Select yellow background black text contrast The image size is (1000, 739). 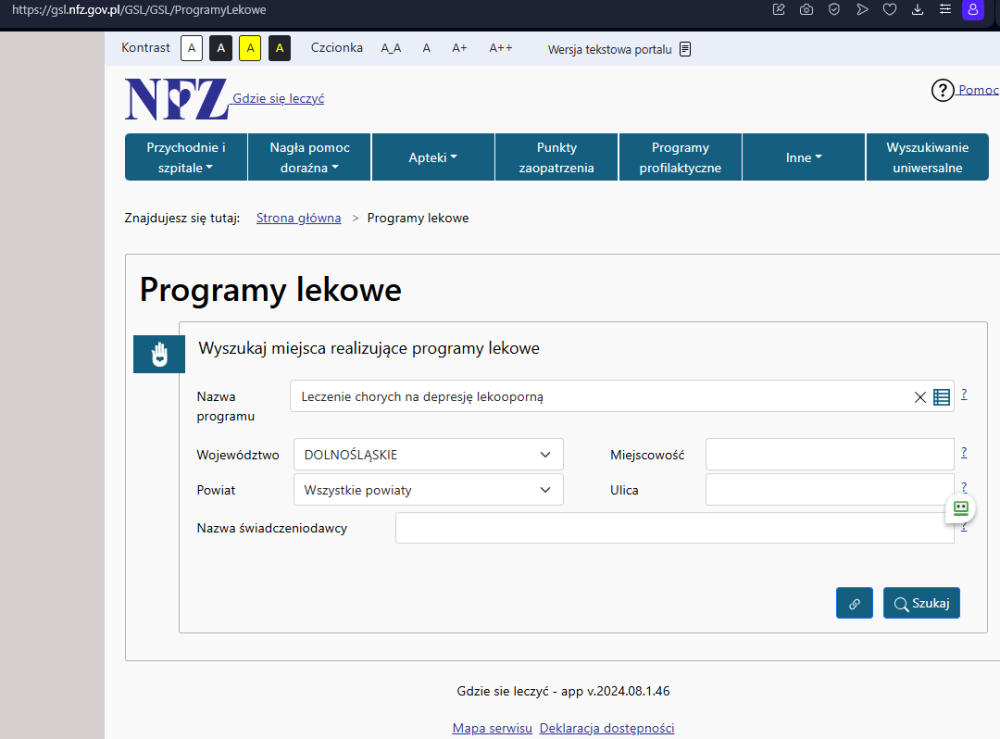pyautogui.click(x=250, y=48)
